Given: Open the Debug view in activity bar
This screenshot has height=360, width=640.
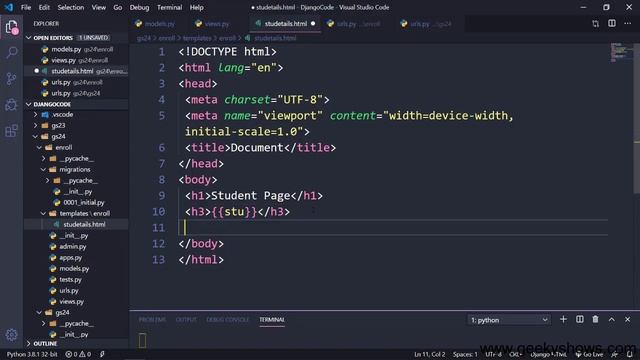Looking at the screenshot, I should (11, 105).
